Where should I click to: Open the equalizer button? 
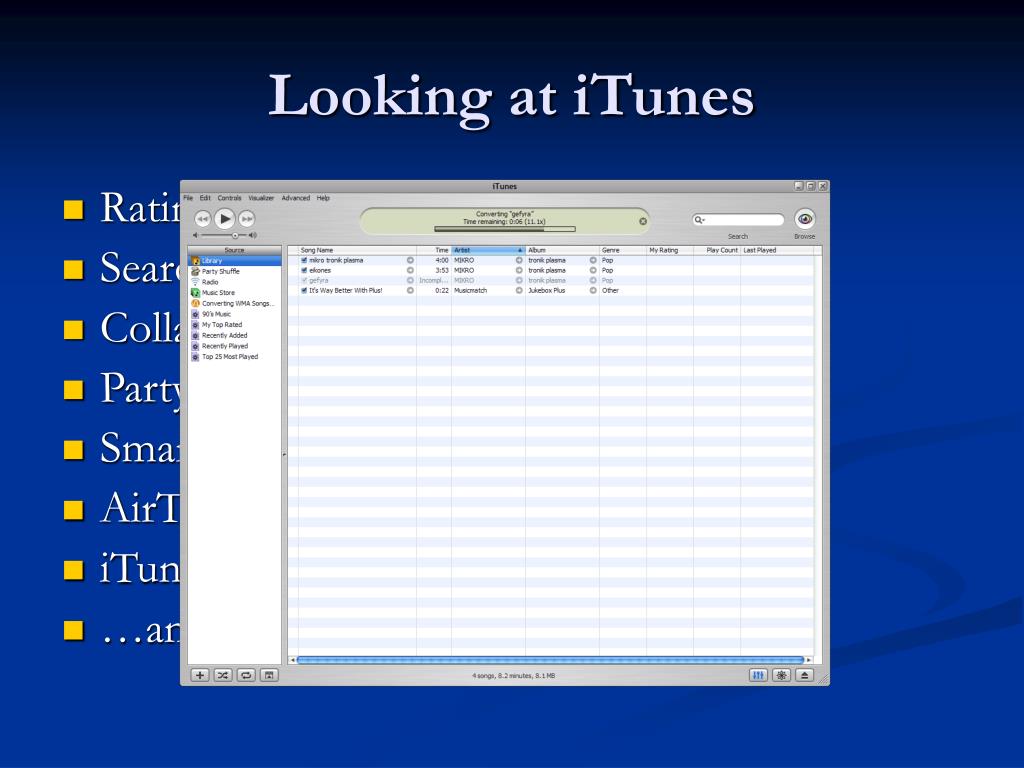click(758, 675)
